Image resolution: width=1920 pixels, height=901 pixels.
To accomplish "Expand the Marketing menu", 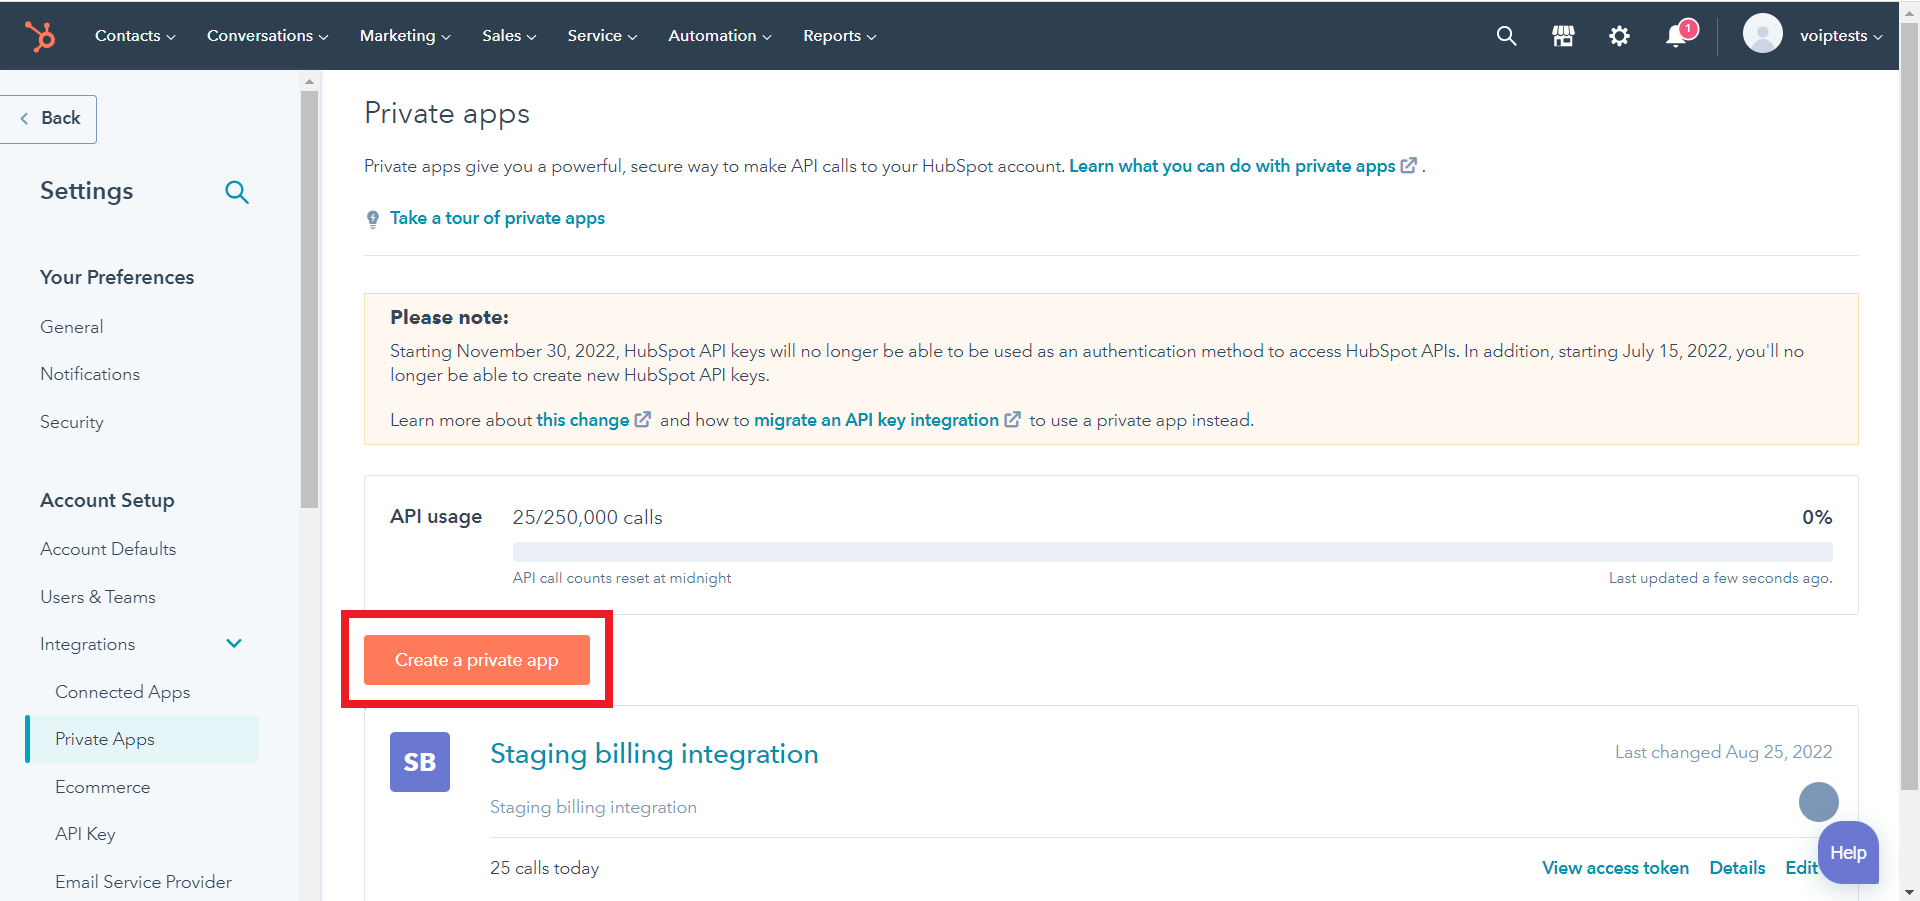I will click(x=405, y=36).
